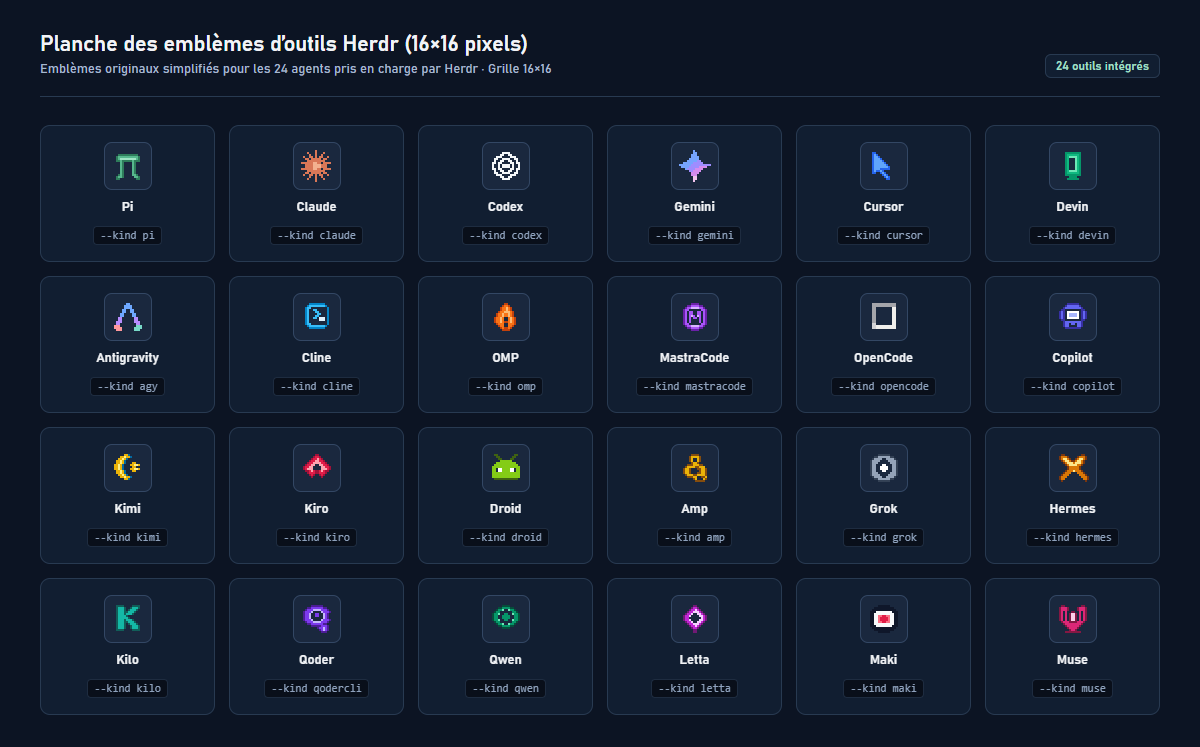Click the "Copilot" card title
The image size is (1200, 747).
pyautogui.click(x=1072, y=358)
